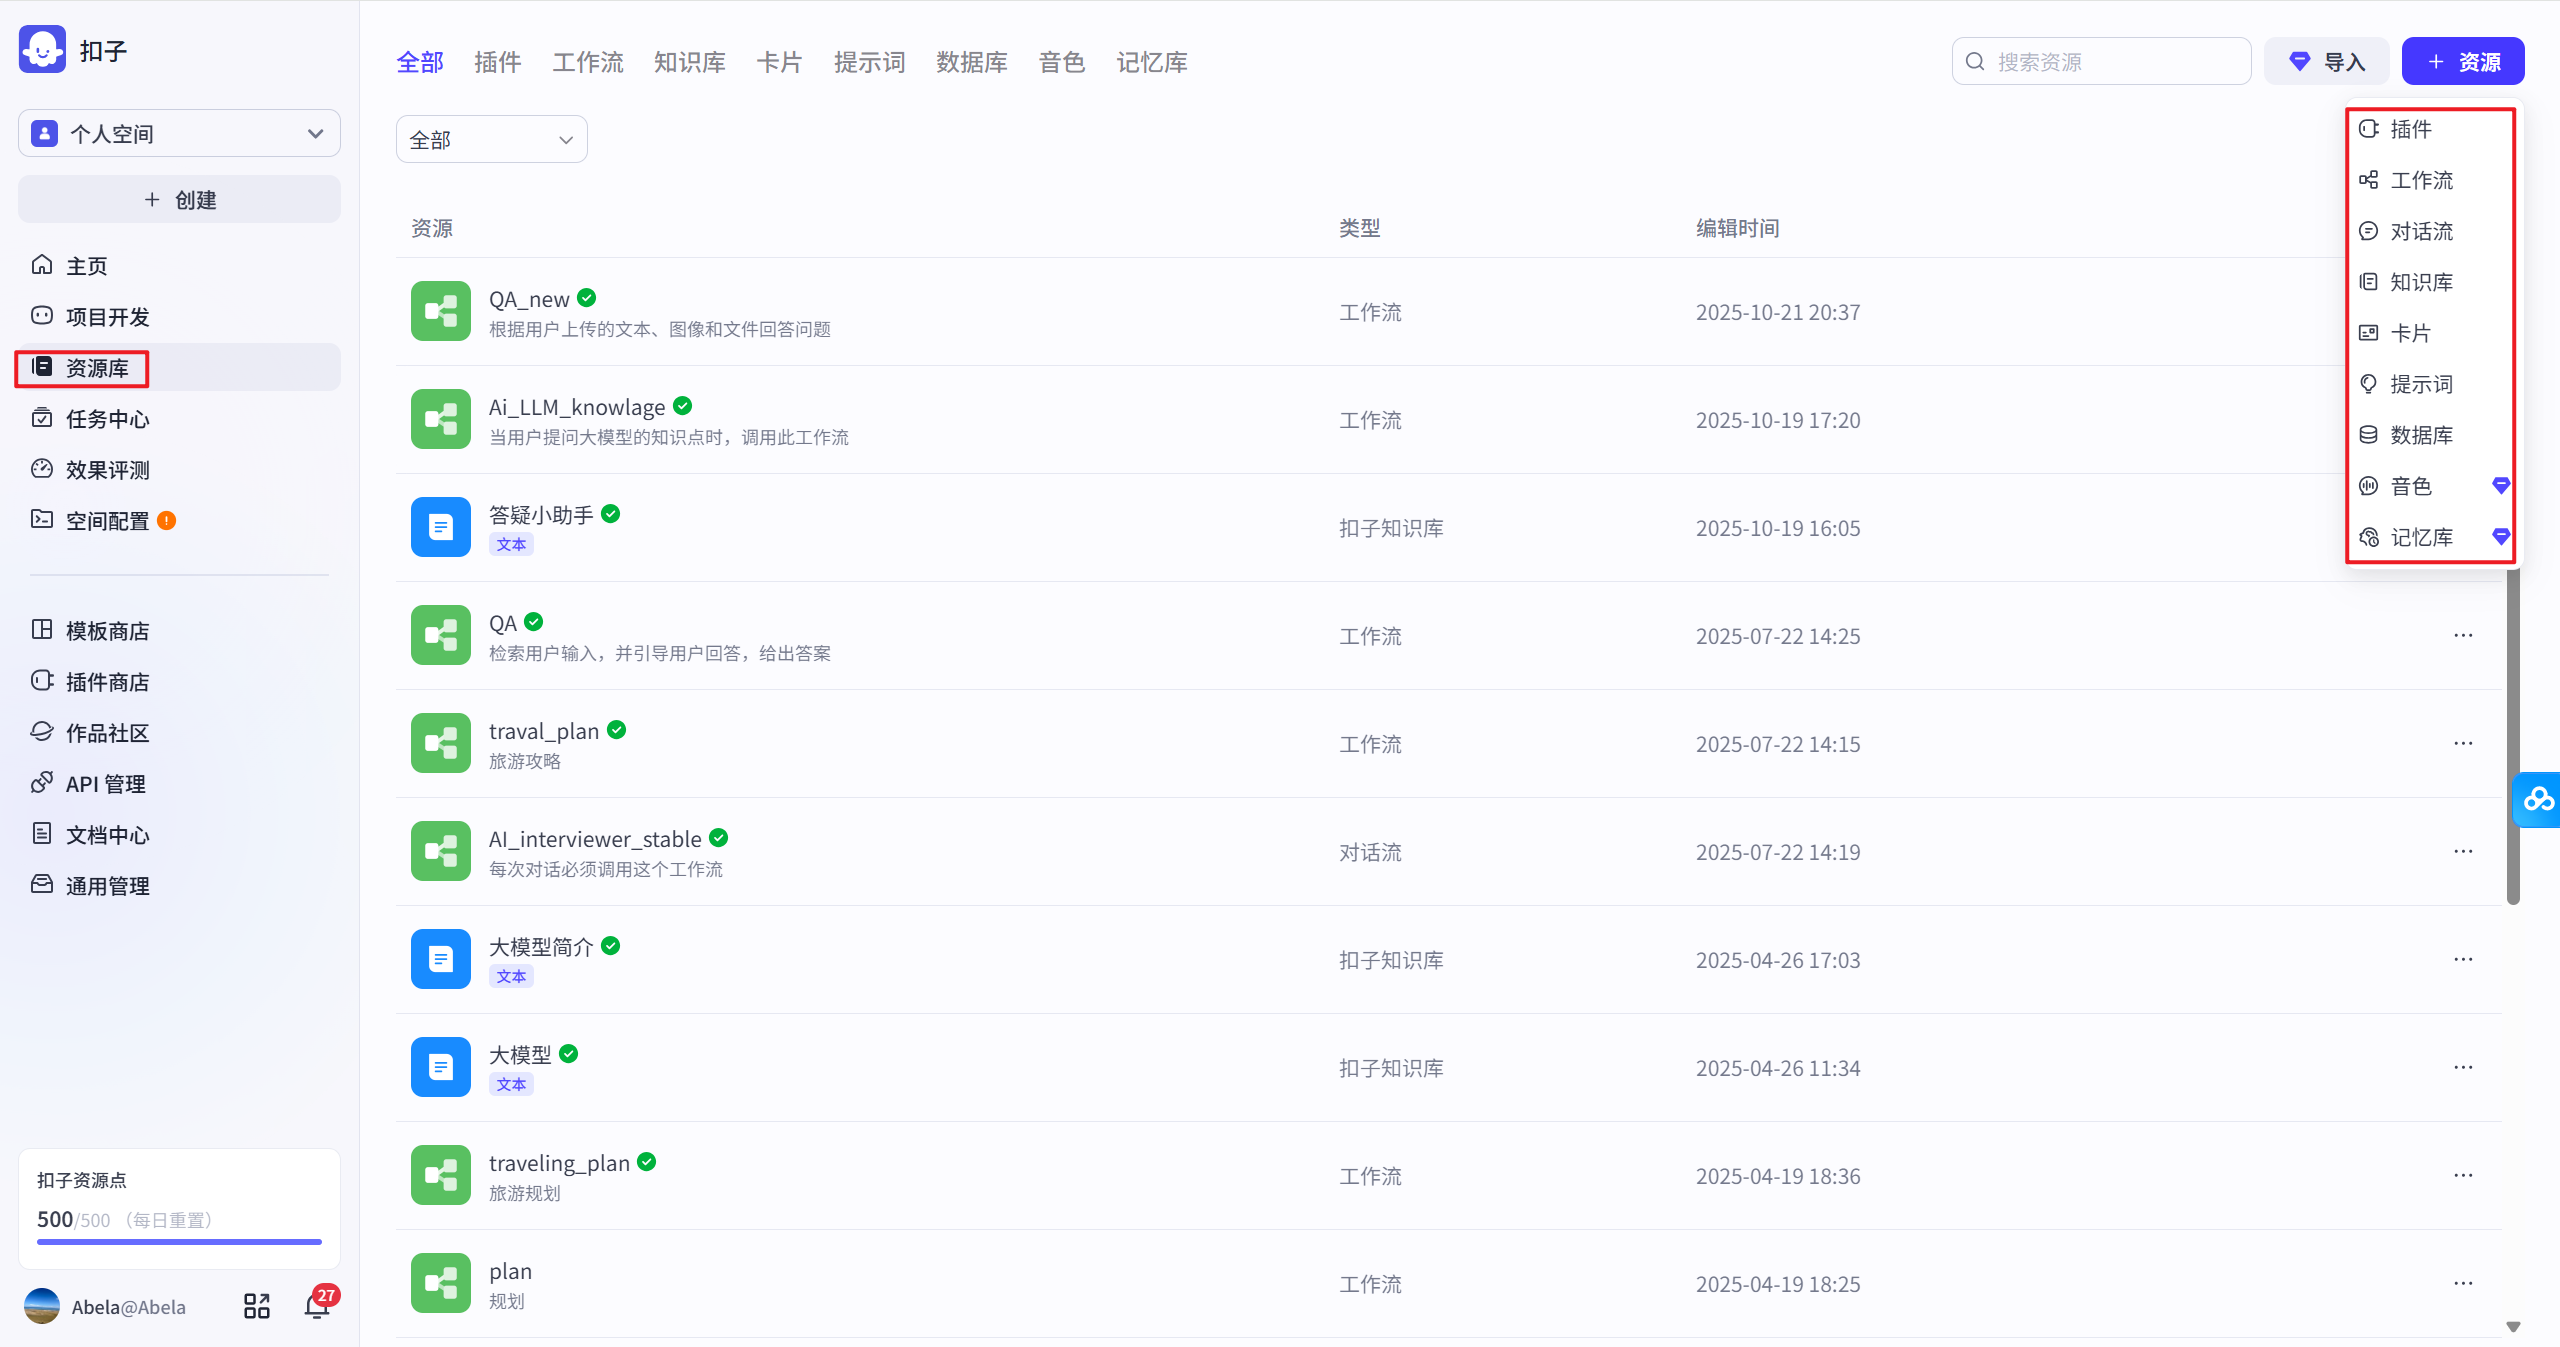Click the QA_new workflow icon
Image resolution: width=2560 pixels, height=1347 pixels.
(x=440, y=311)
